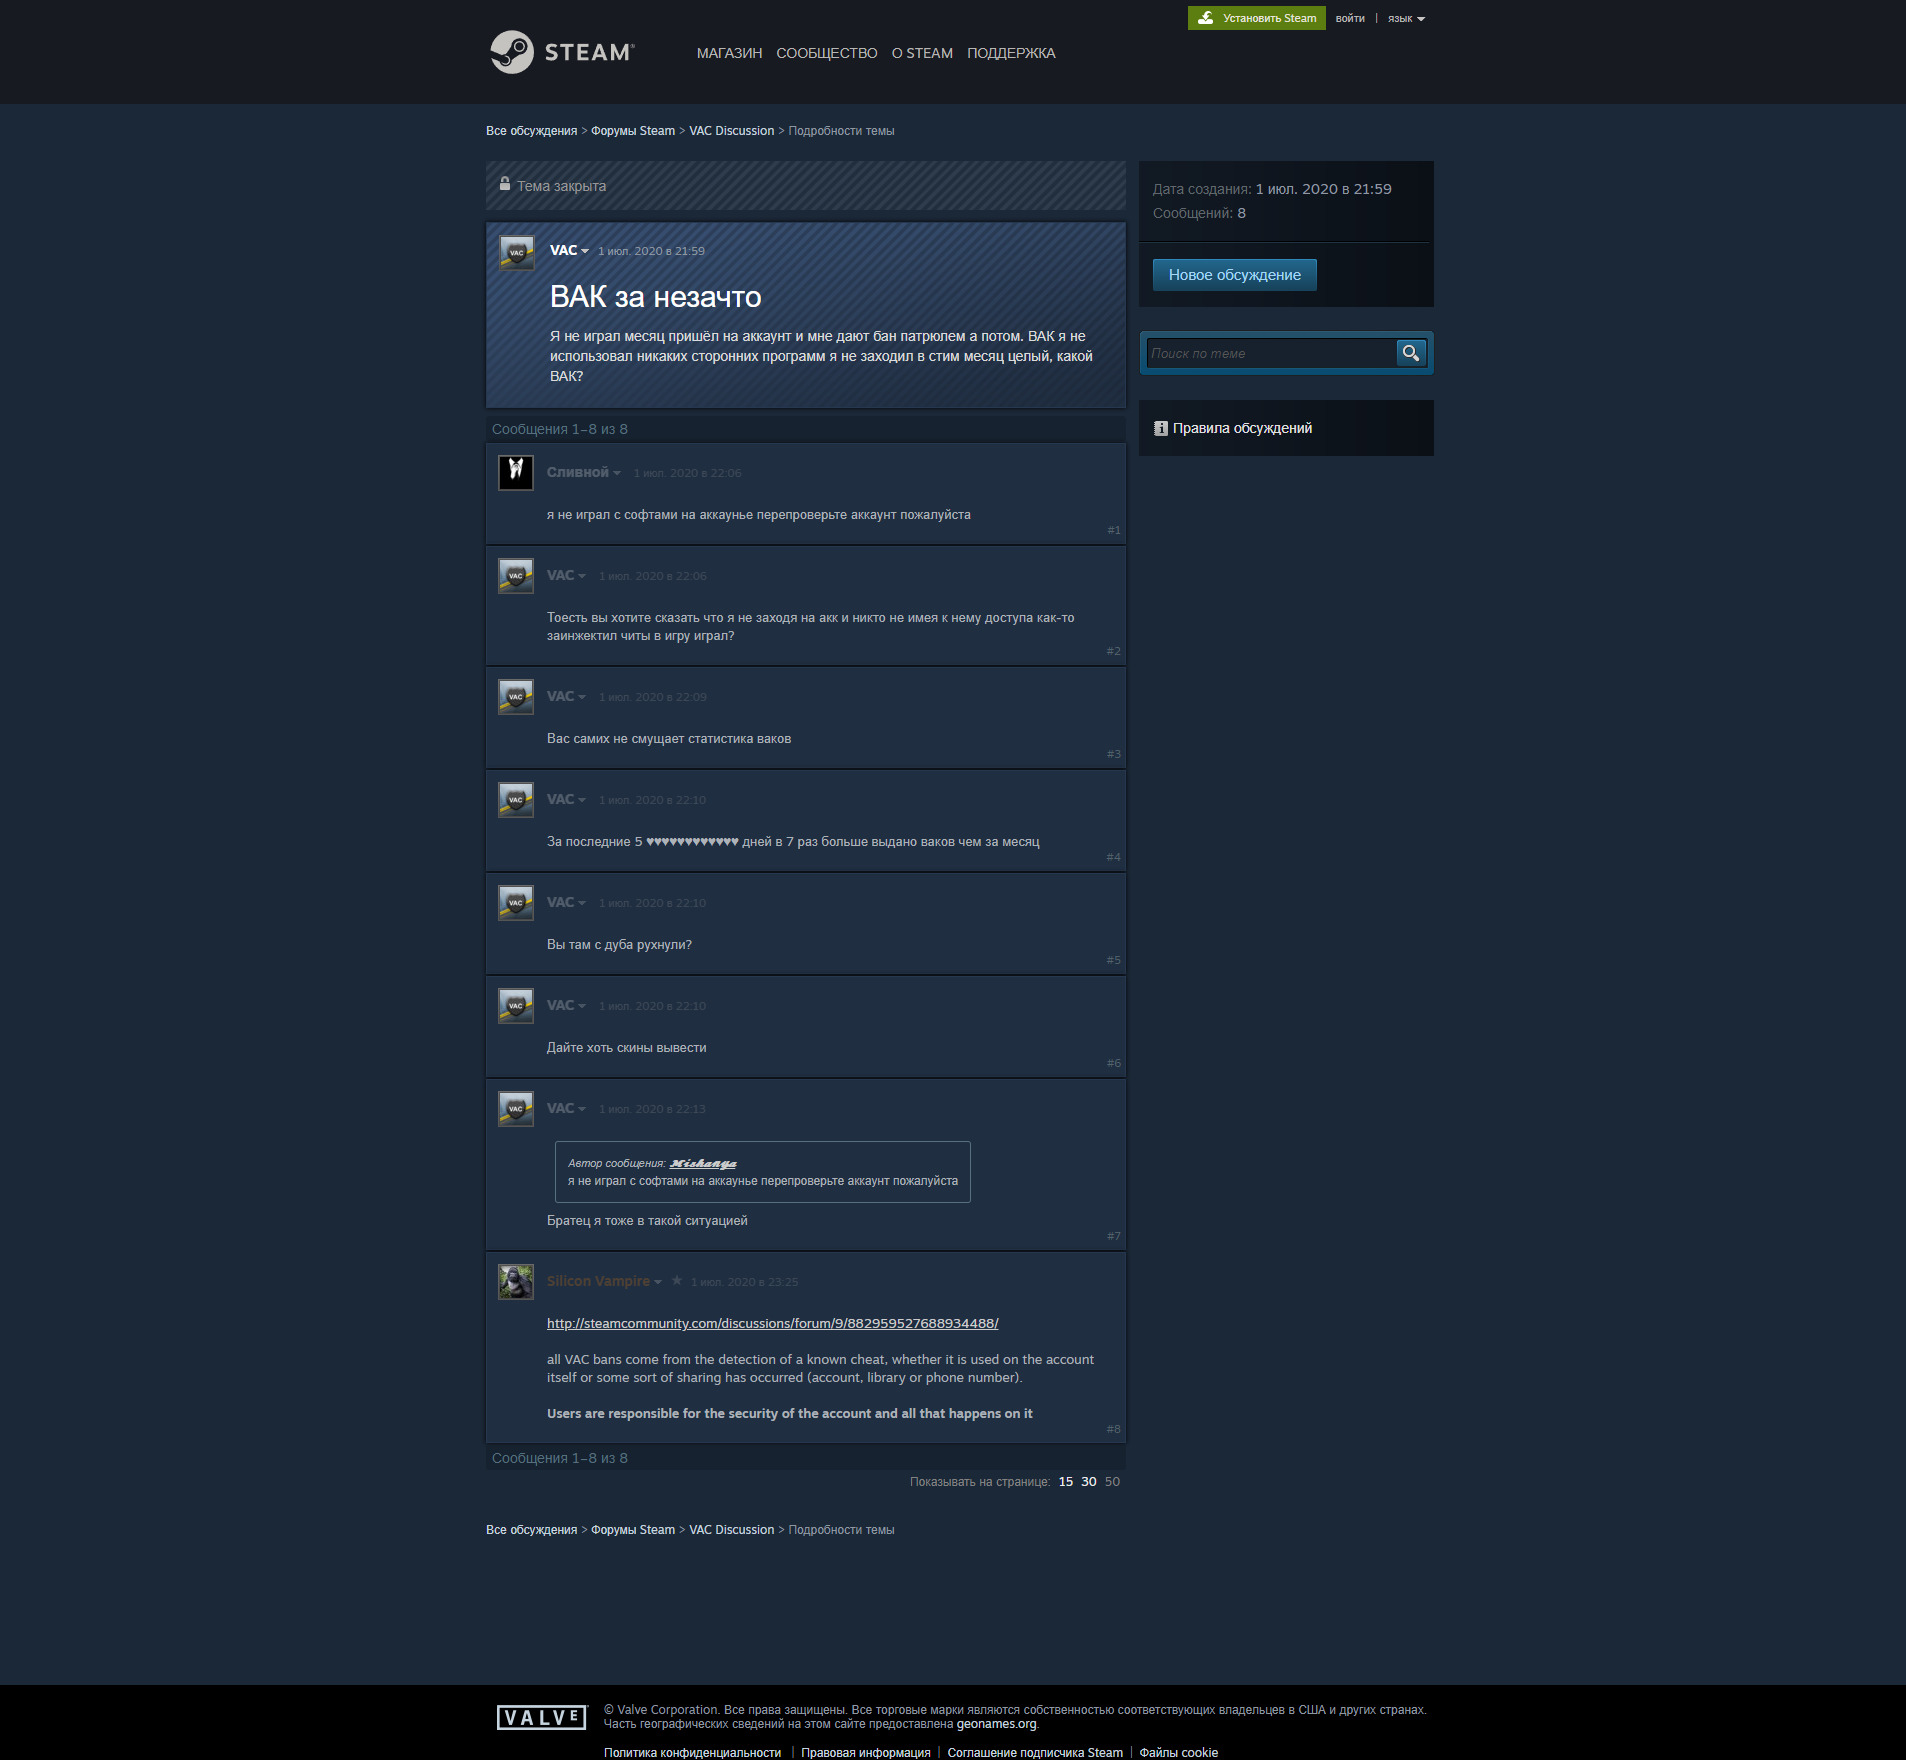Expand the язык language dropdown
This screenshot has width=1906, height=1760.
(x=1406, y=18)
